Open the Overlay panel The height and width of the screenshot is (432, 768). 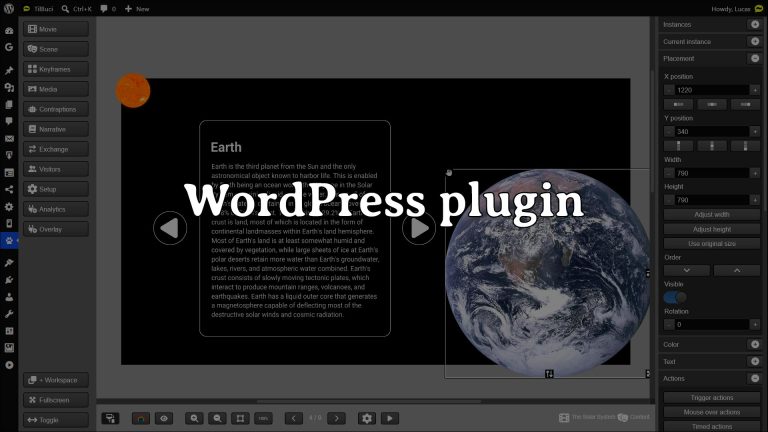point(55,229)
